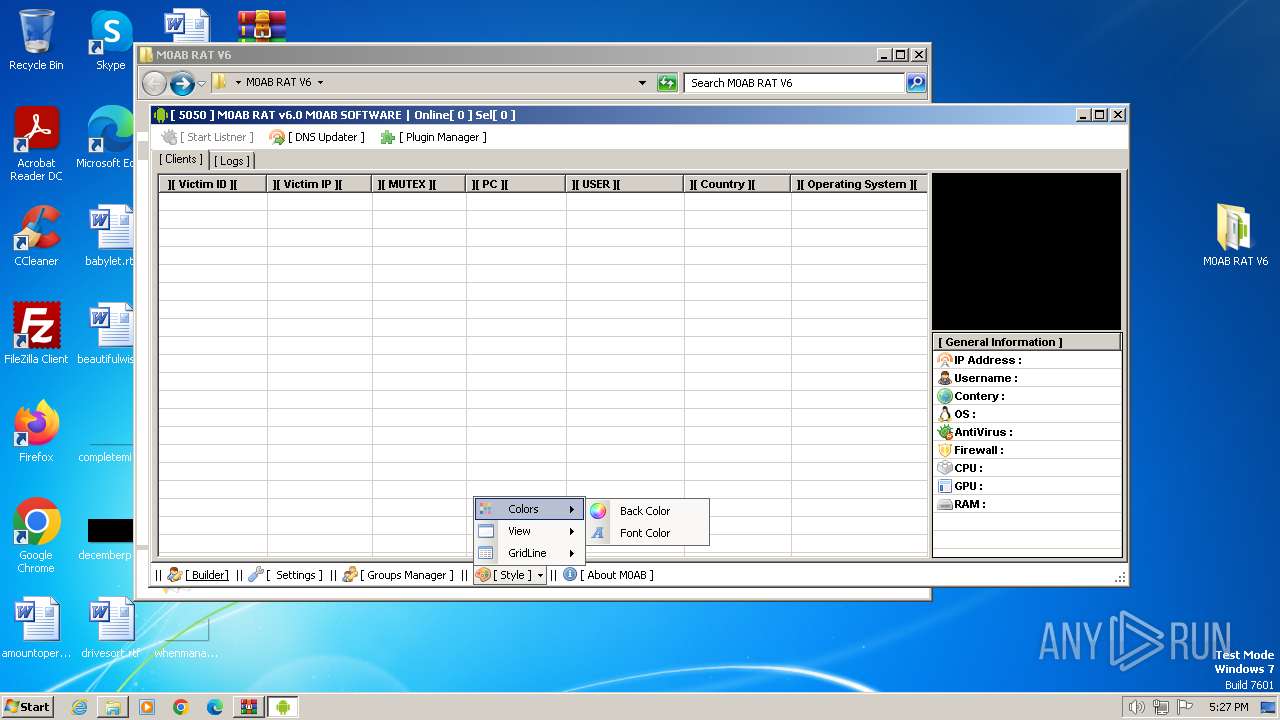The height and width of the screenshot is (720, 1280).
Task: Select the drivesort.rtf desktop file
Action: tap(110, 628)
